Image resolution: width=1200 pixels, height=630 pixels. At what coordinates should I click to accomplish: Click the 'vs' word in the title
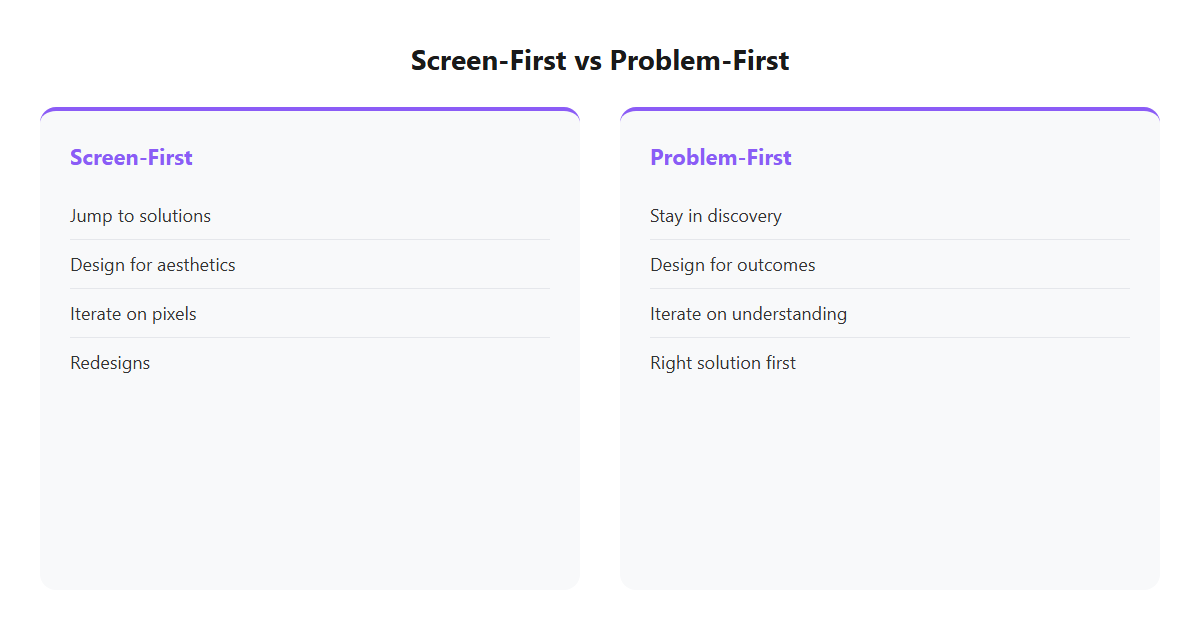coord(589,61)
